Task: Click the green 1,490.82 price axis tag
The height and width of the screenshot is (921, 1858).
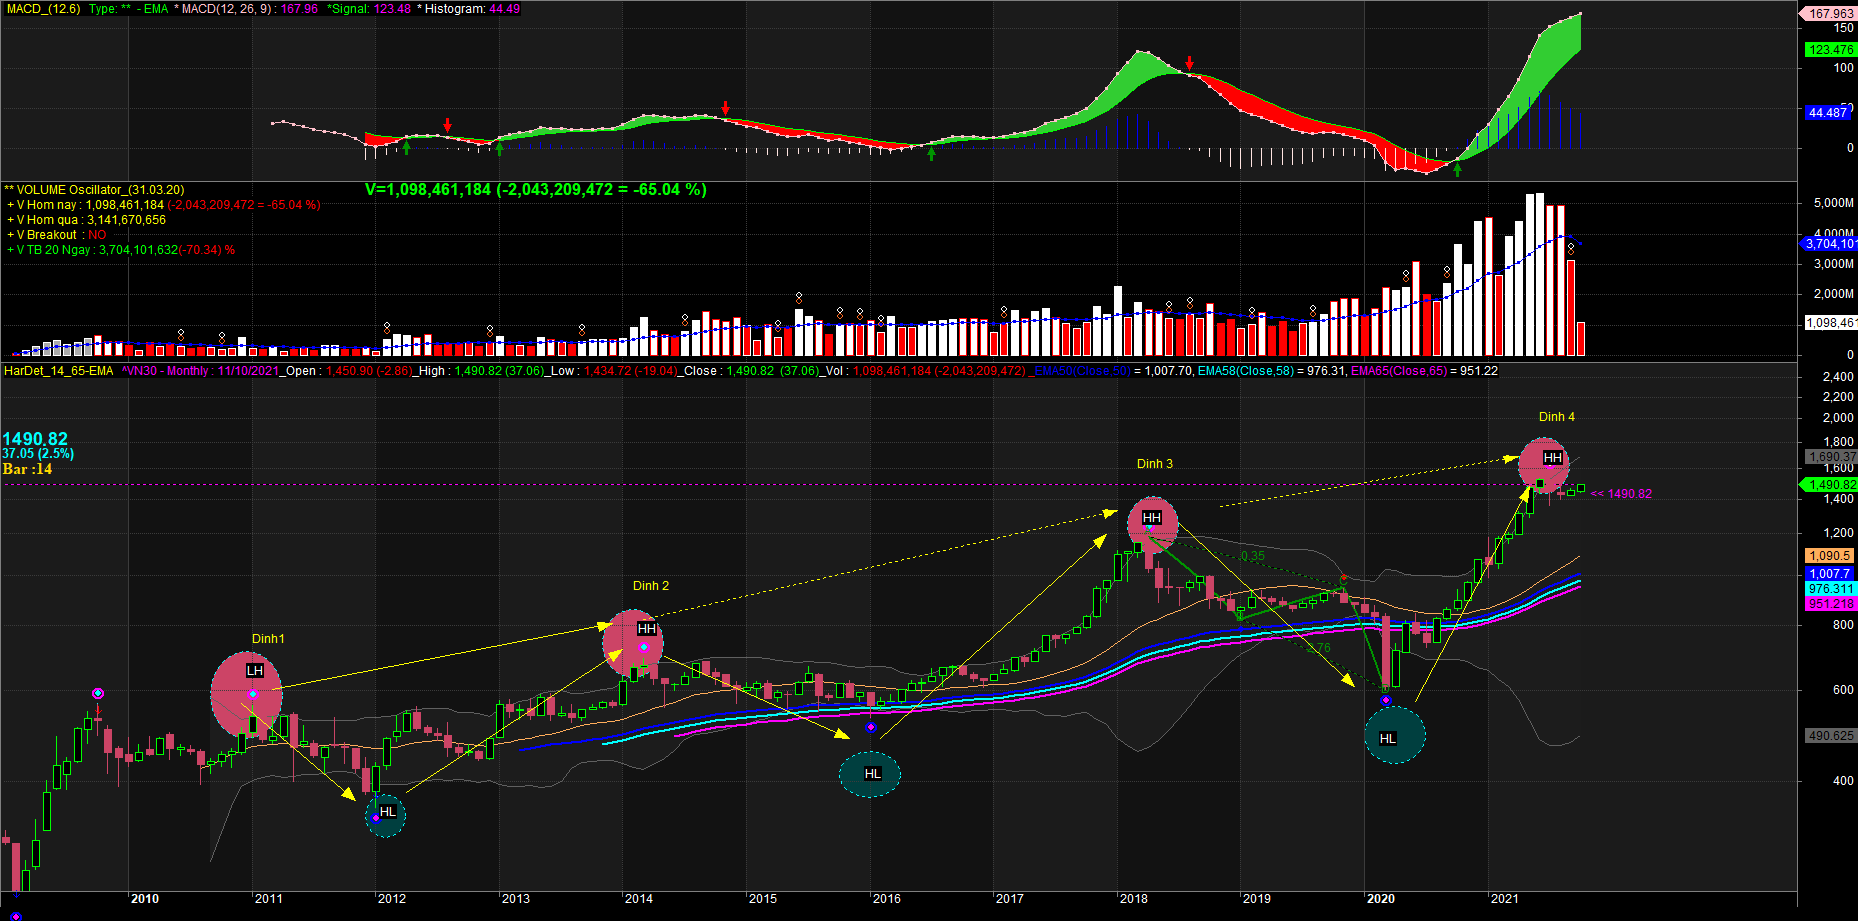Action: (x=1829, y=485)
